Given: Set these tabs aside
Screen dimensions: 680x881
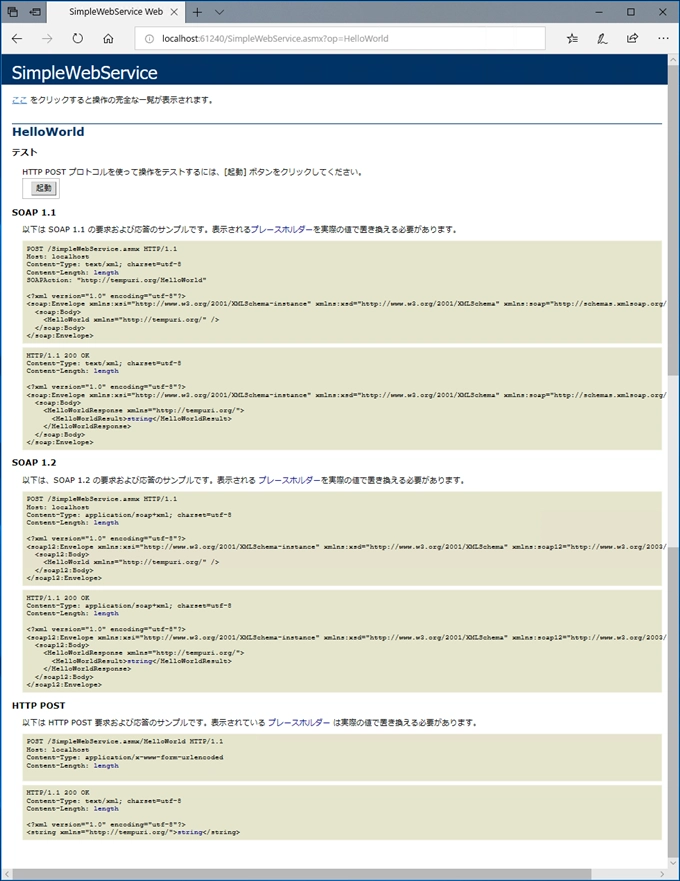Looking at the screenshot, I should (x=35, y=11).
